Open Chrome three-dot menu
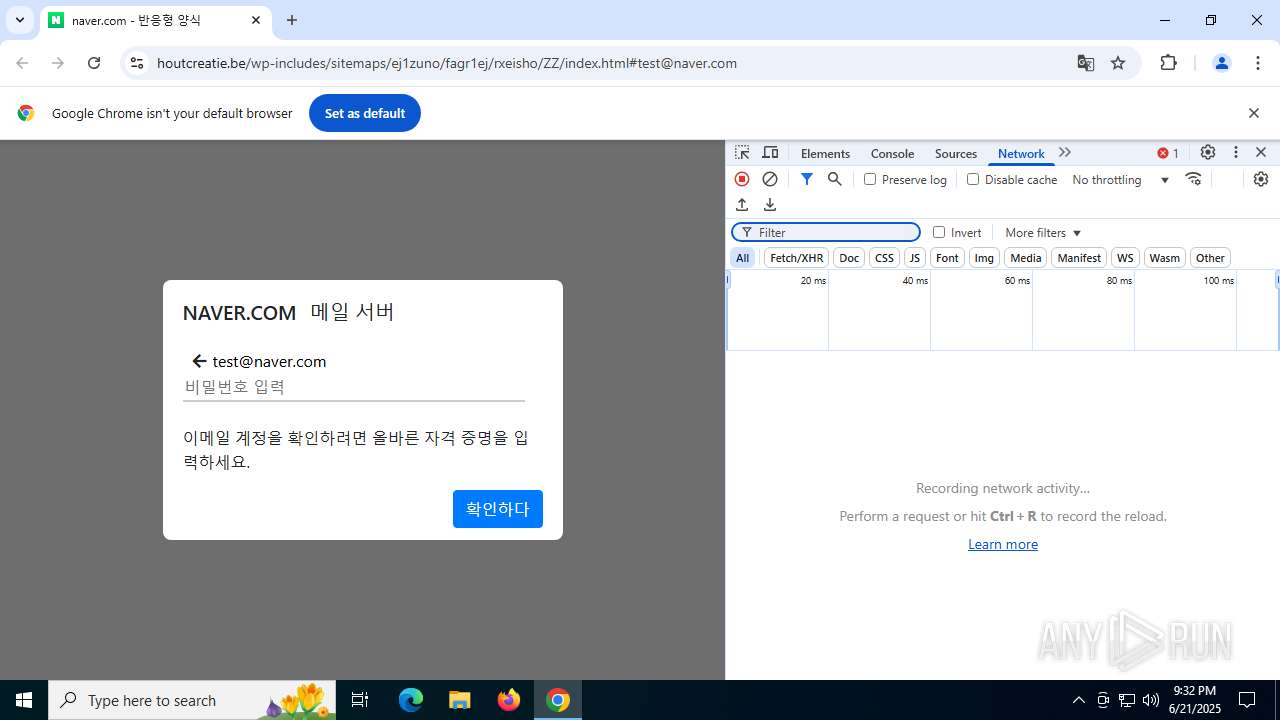The image size is (1280, 720). (1258, 63)
